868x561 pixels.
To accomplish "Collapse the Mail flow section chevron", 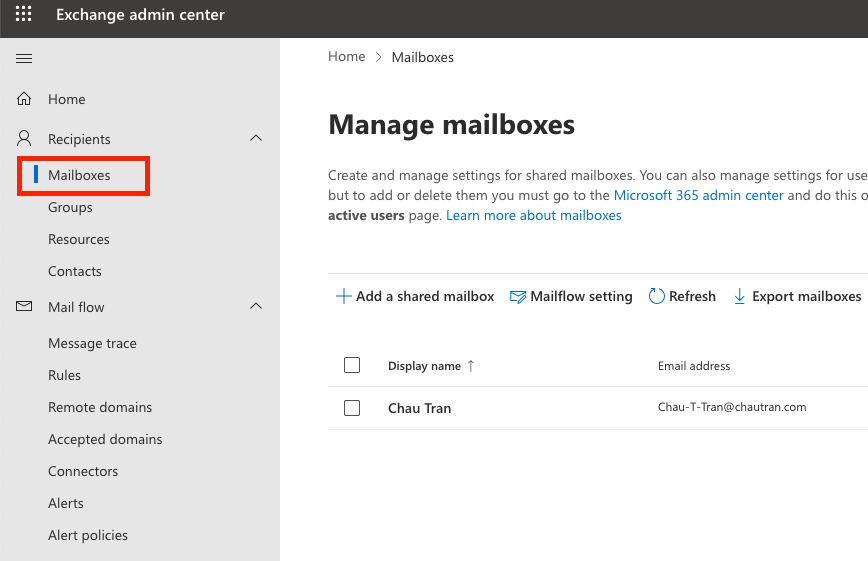I will click(x=256, y=306).
